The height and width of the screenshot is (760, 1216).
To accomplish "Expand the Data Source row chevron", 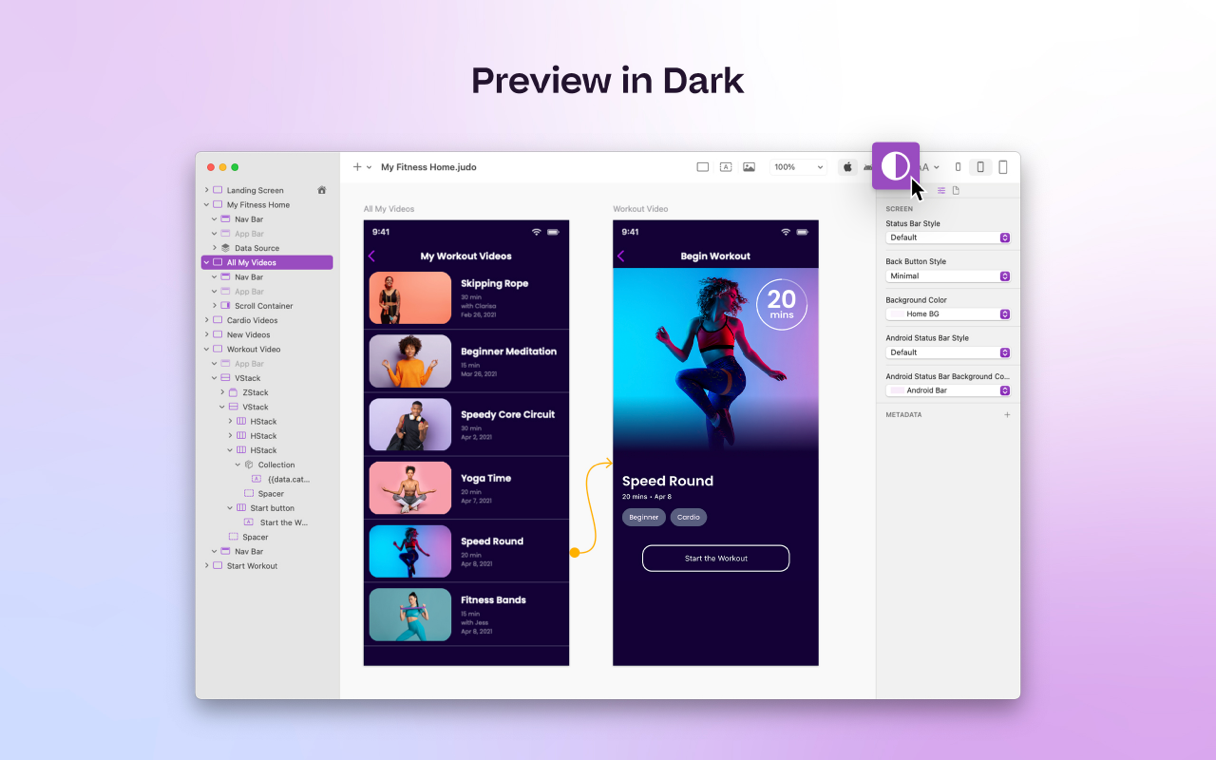I will [214, 248].
